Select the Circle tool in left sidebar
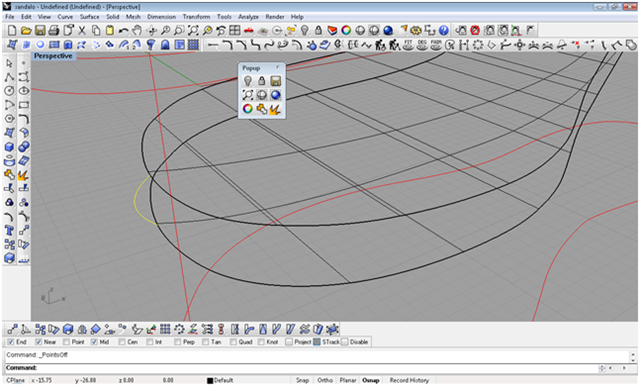 (9, 91)
